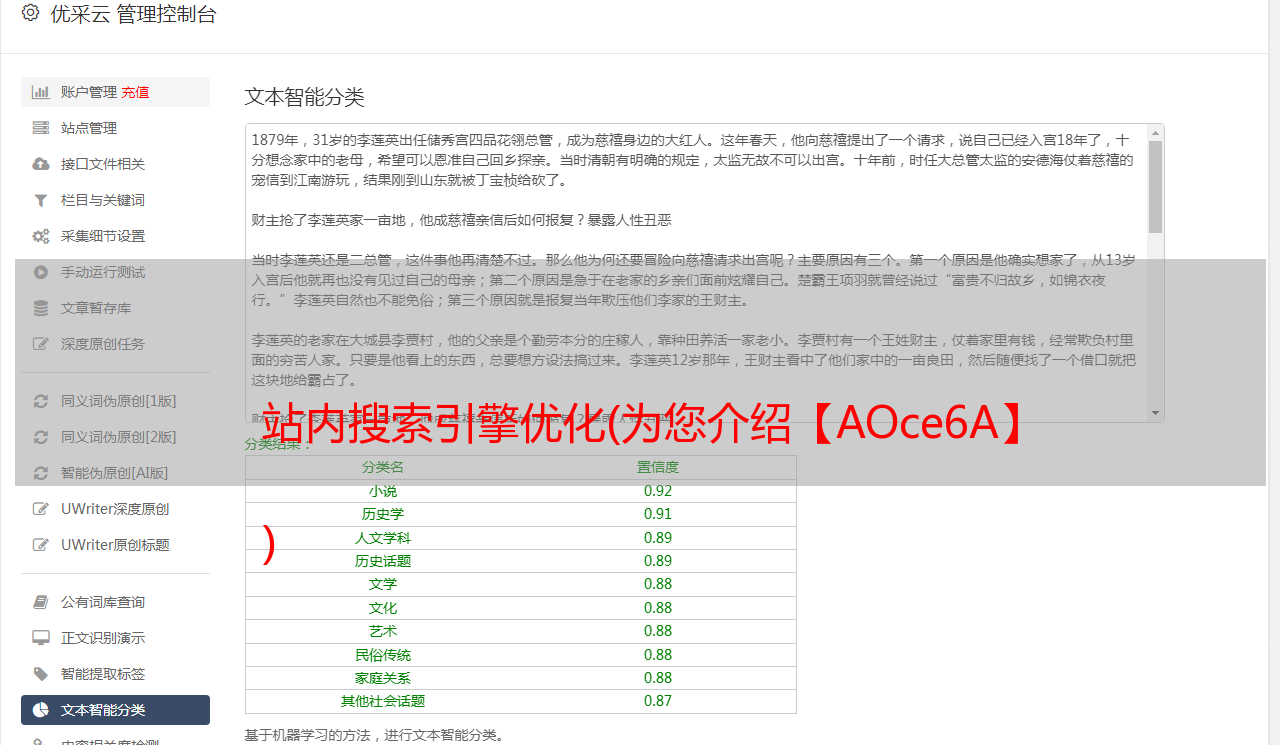1280x745 pixels.
Task: Select the 艺术 category cell
Action: pyautogui.click(x=383, y=631)
